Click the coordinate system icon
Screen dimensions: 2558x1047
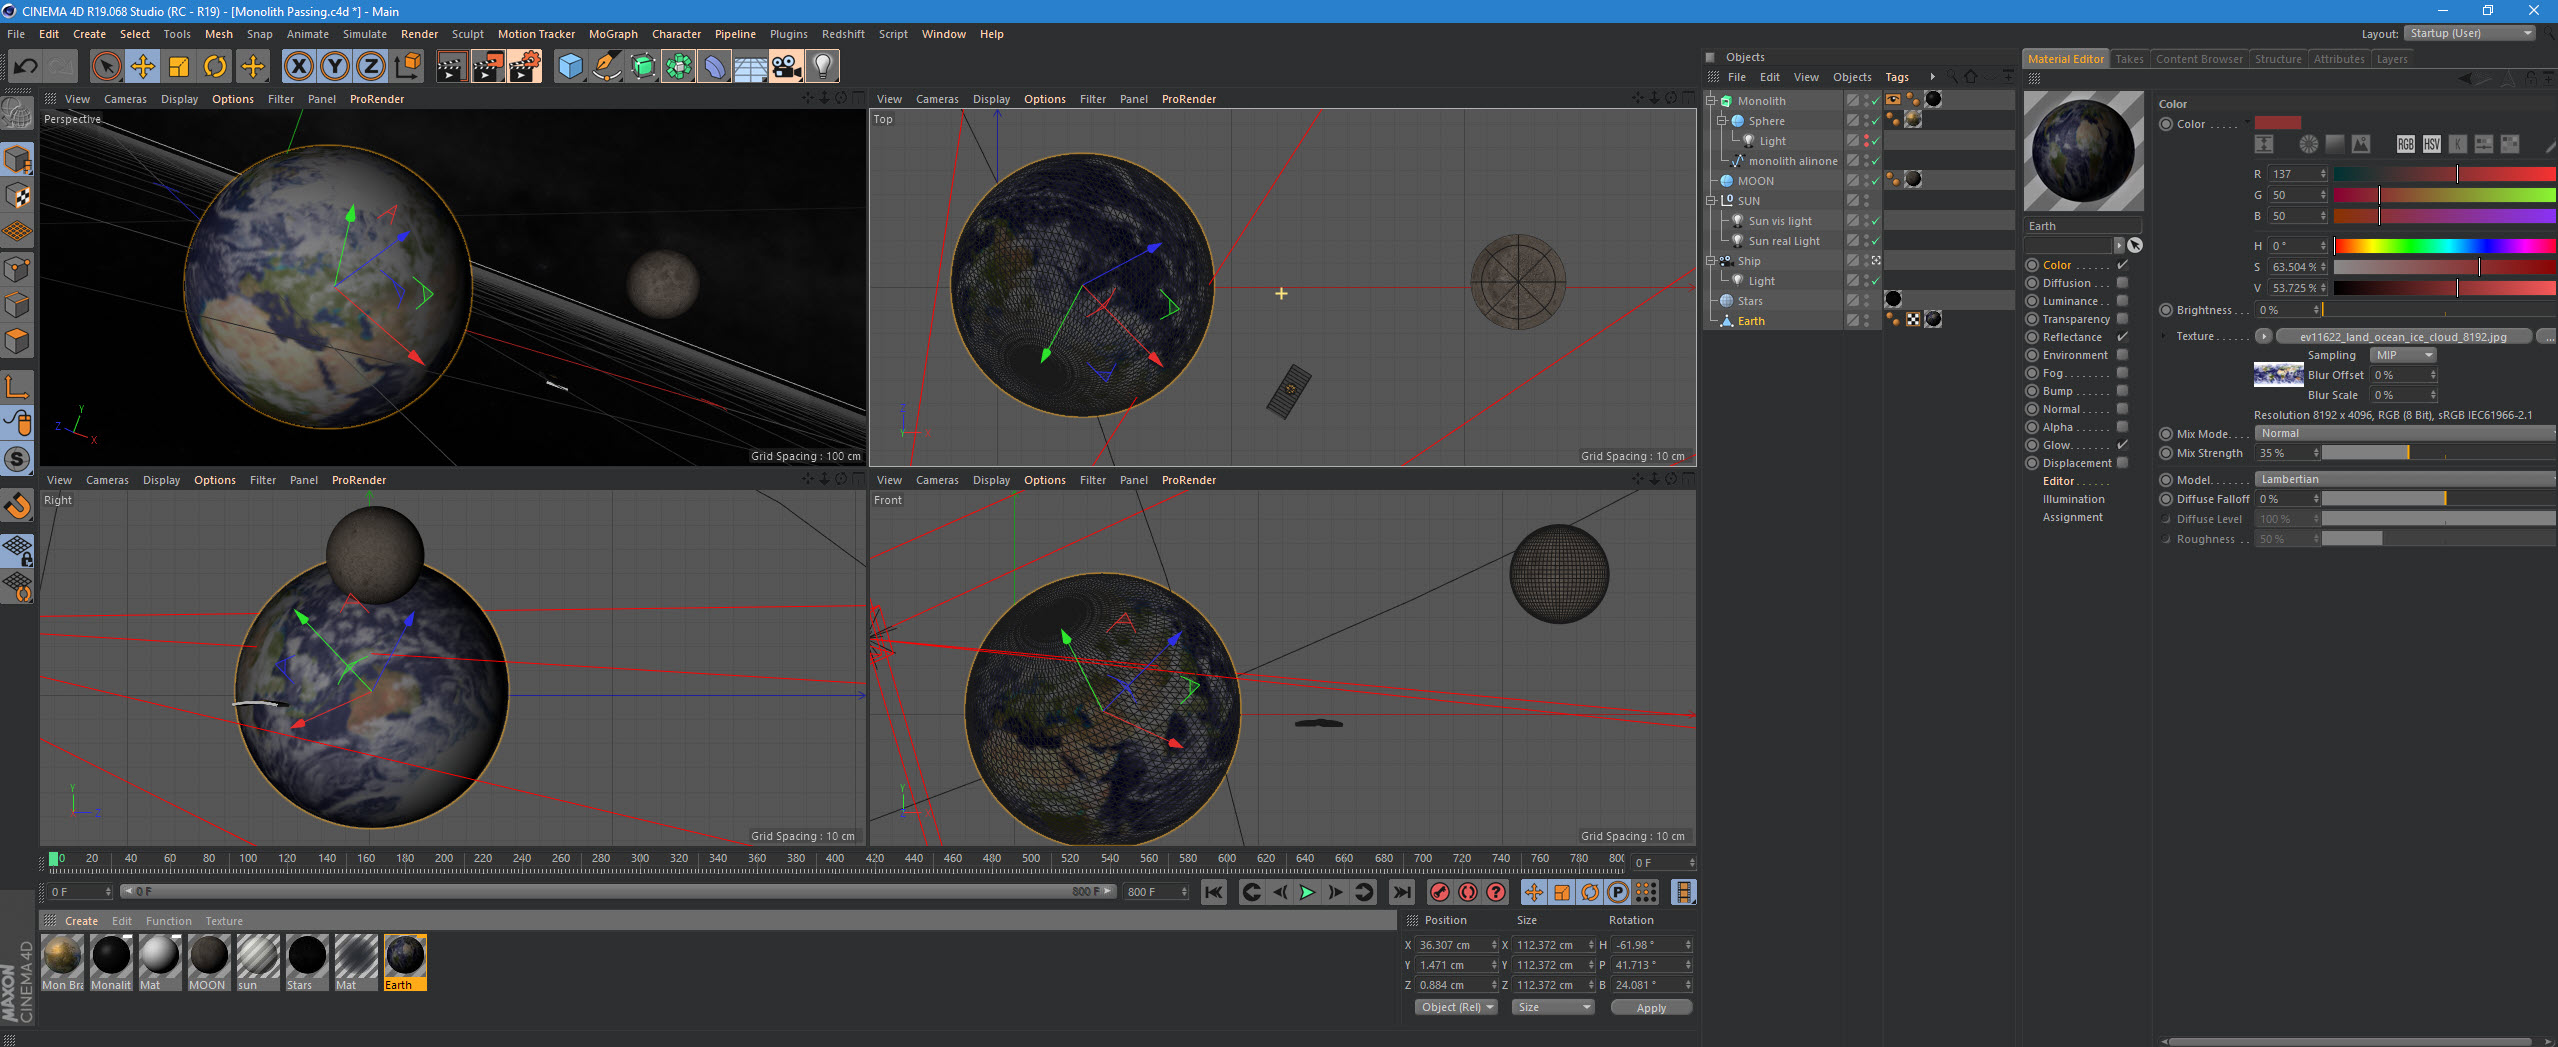pos(407,67)
